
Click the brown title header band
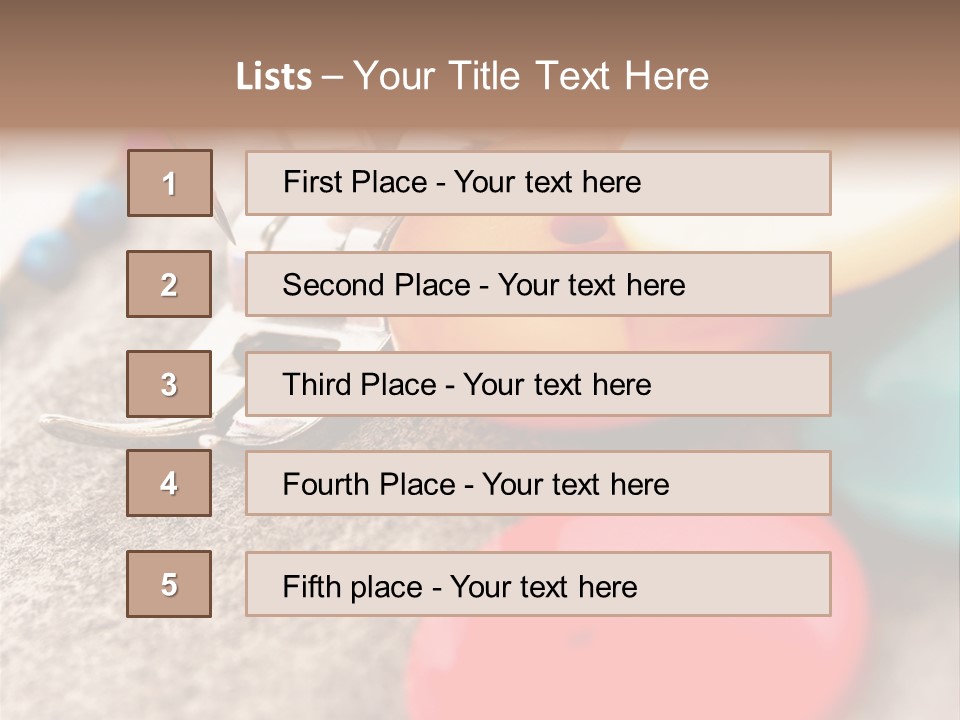pyautogui.click(x=480, y=64)
